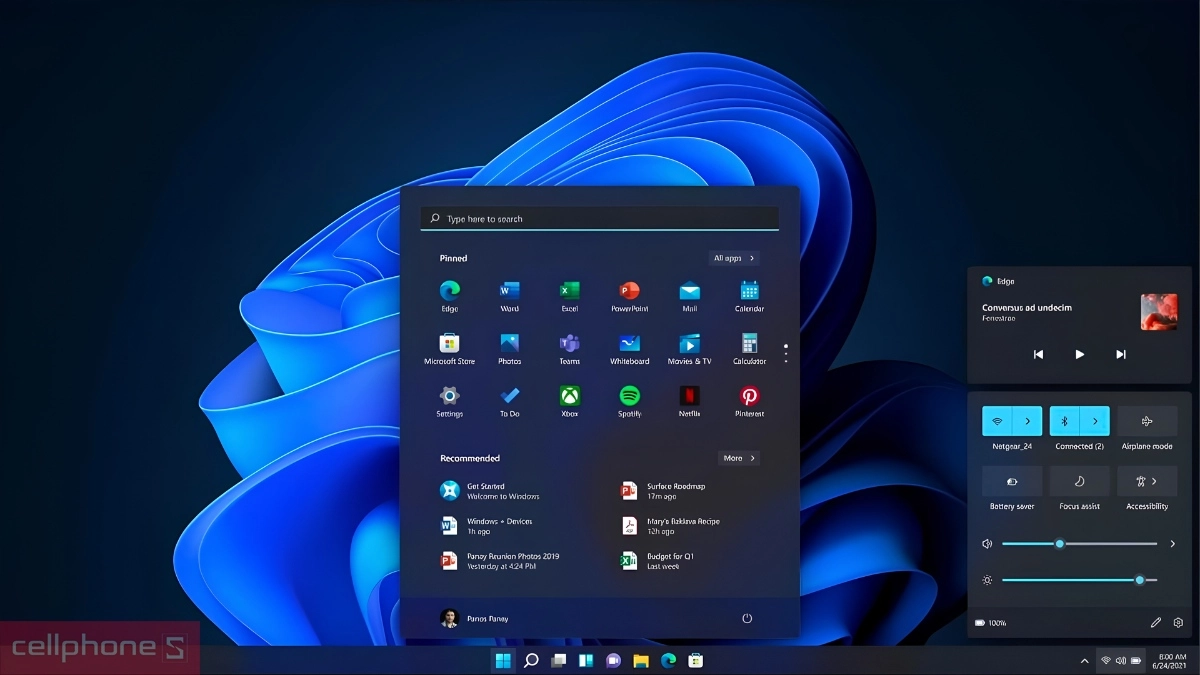Open Windows + Devices document

[x=486, y=526]
